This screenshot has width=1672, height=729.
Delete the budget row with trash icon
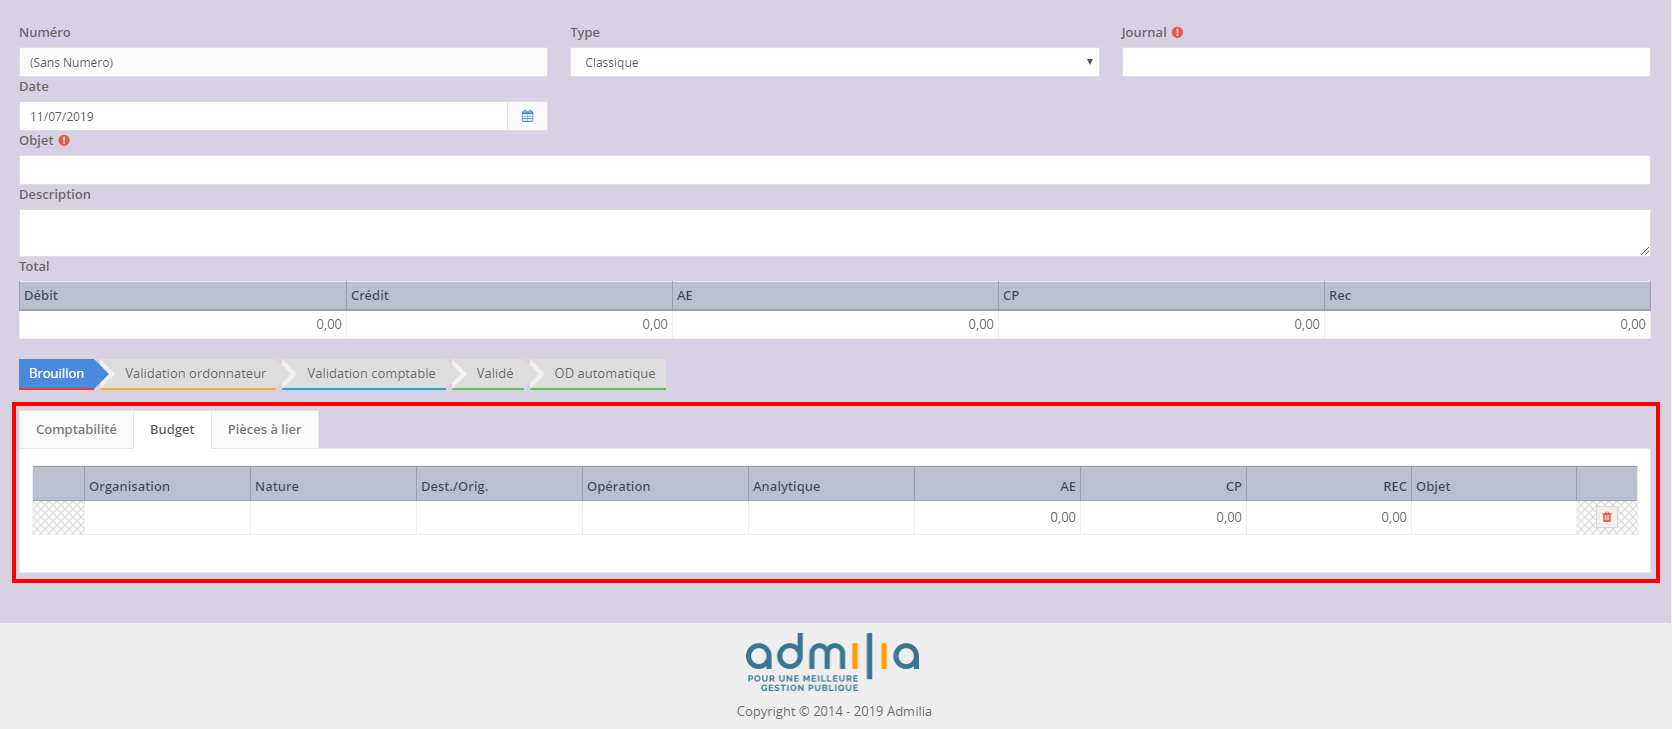[x=1607, y=517]
